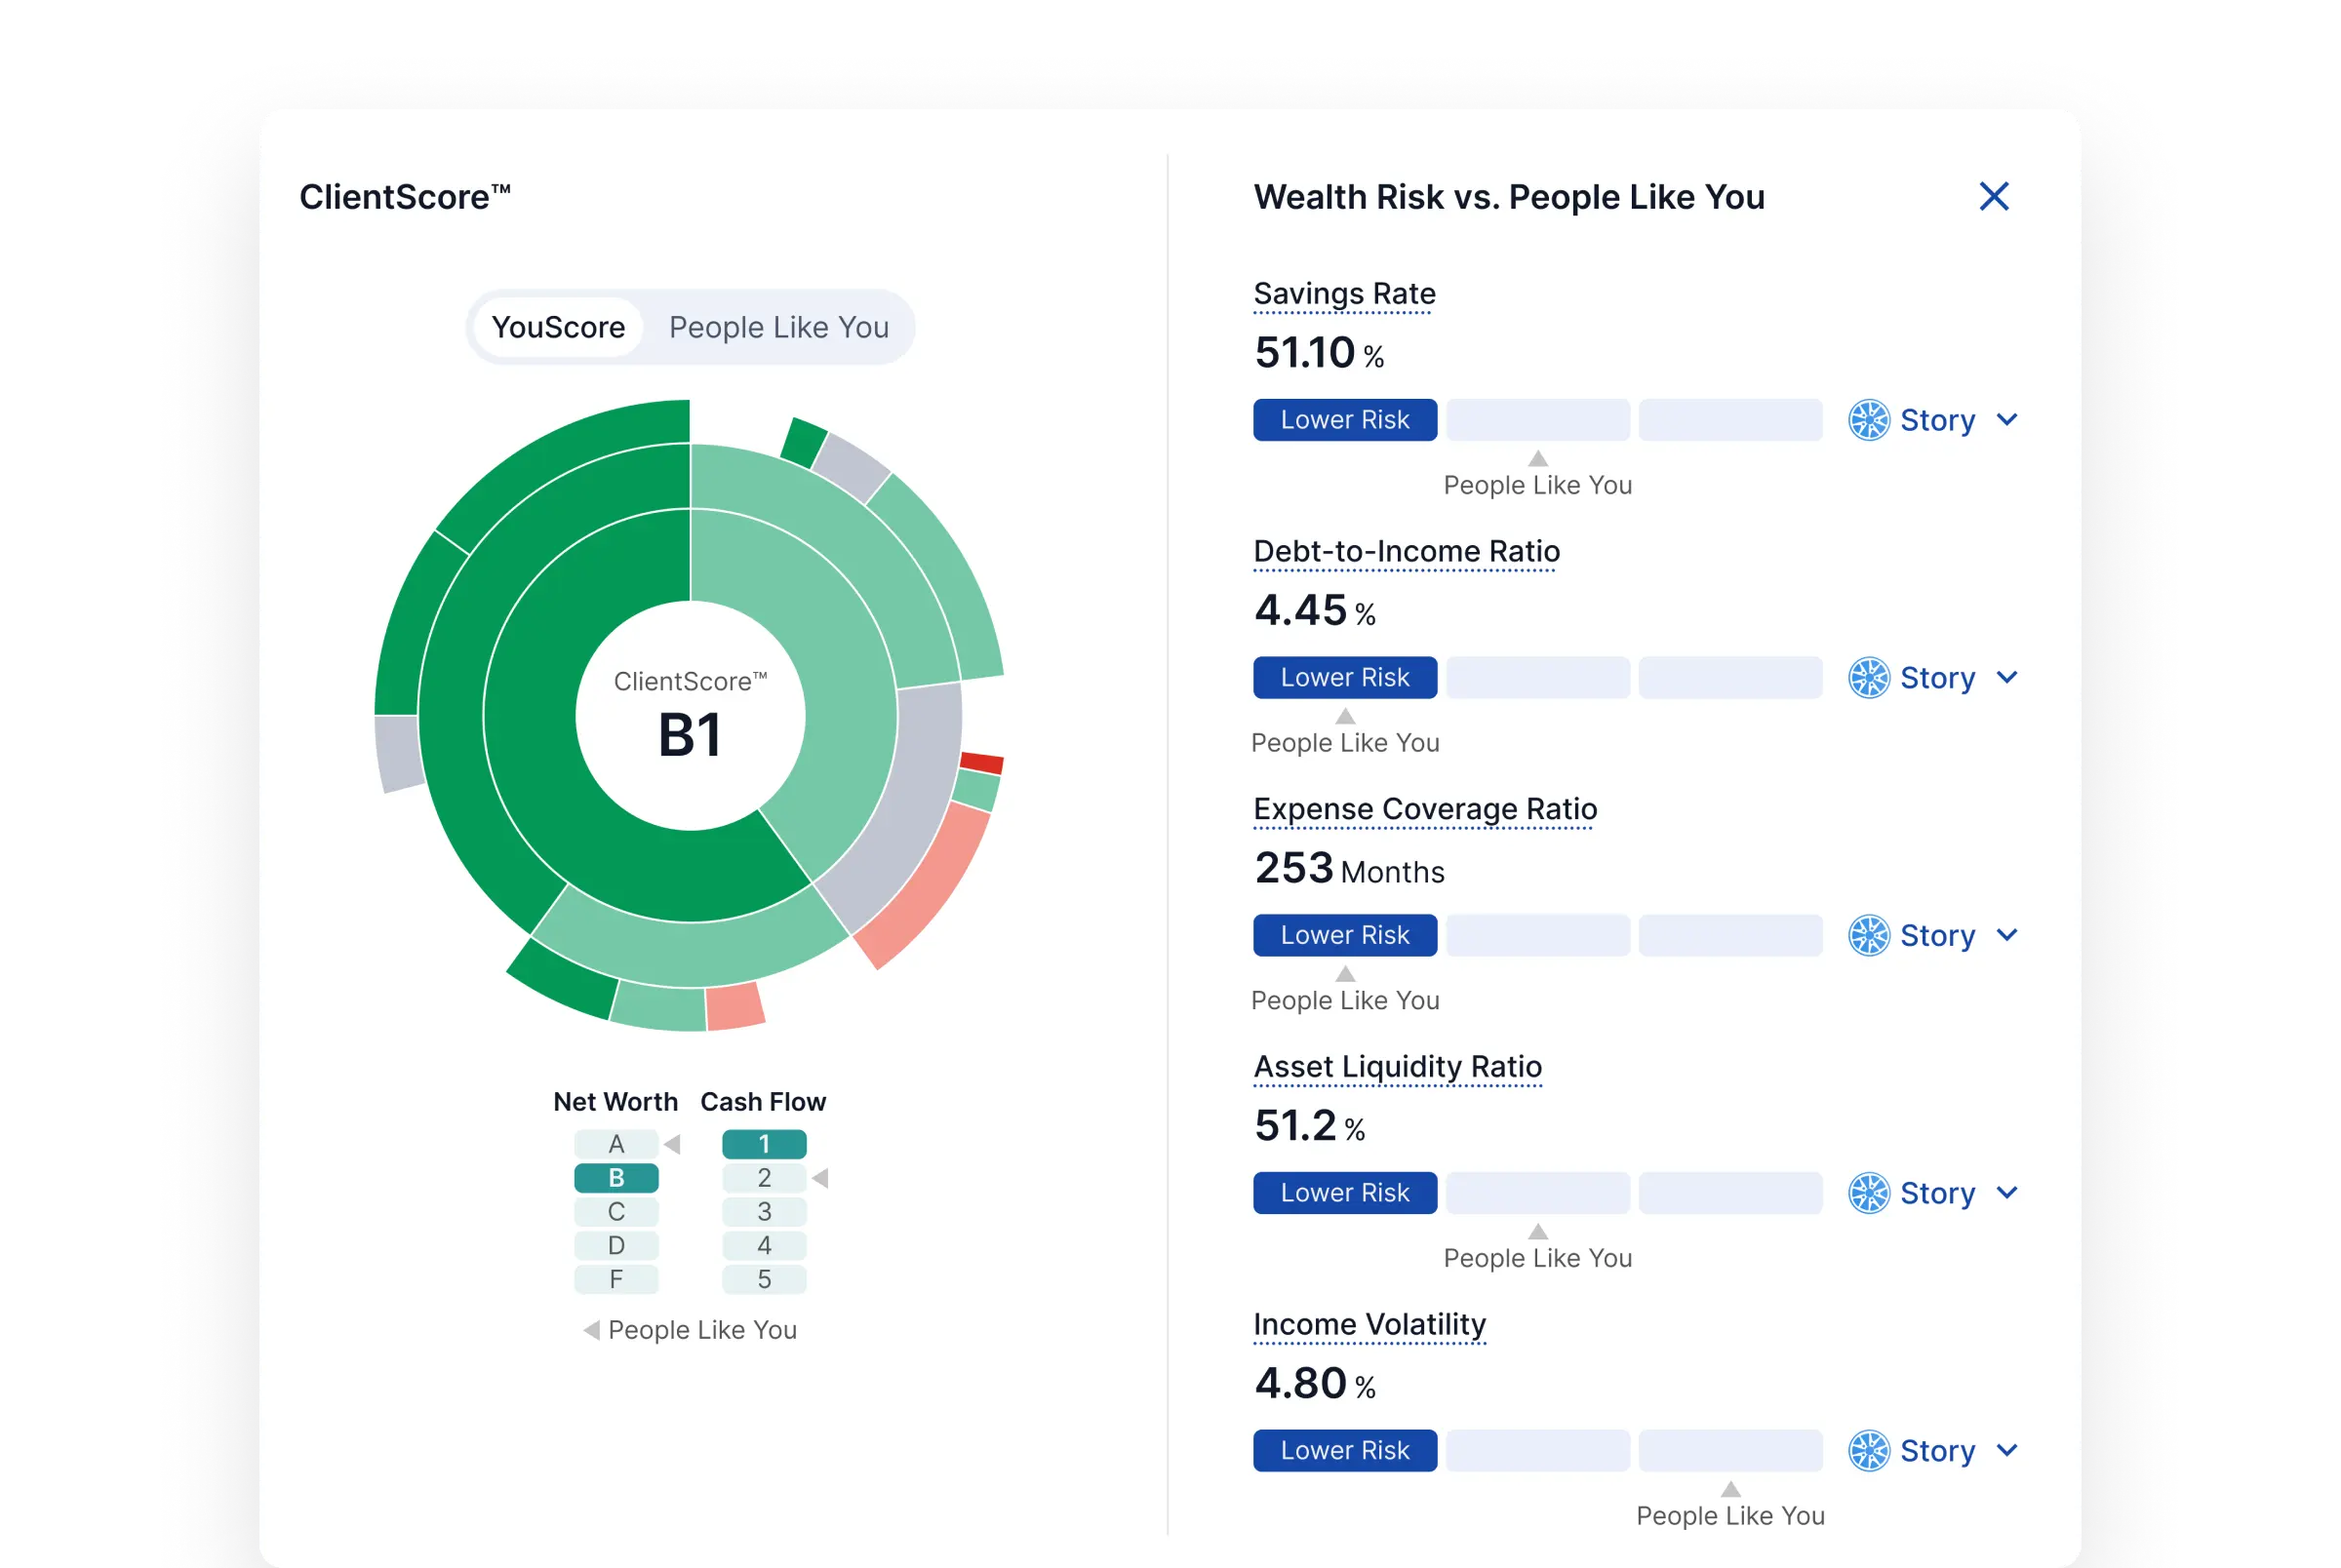Screen dimensions: 2341x1568
Task: Open the Expense Coverage Ratio definition link
Action: pyautogui.click(x=1425, y=809)
